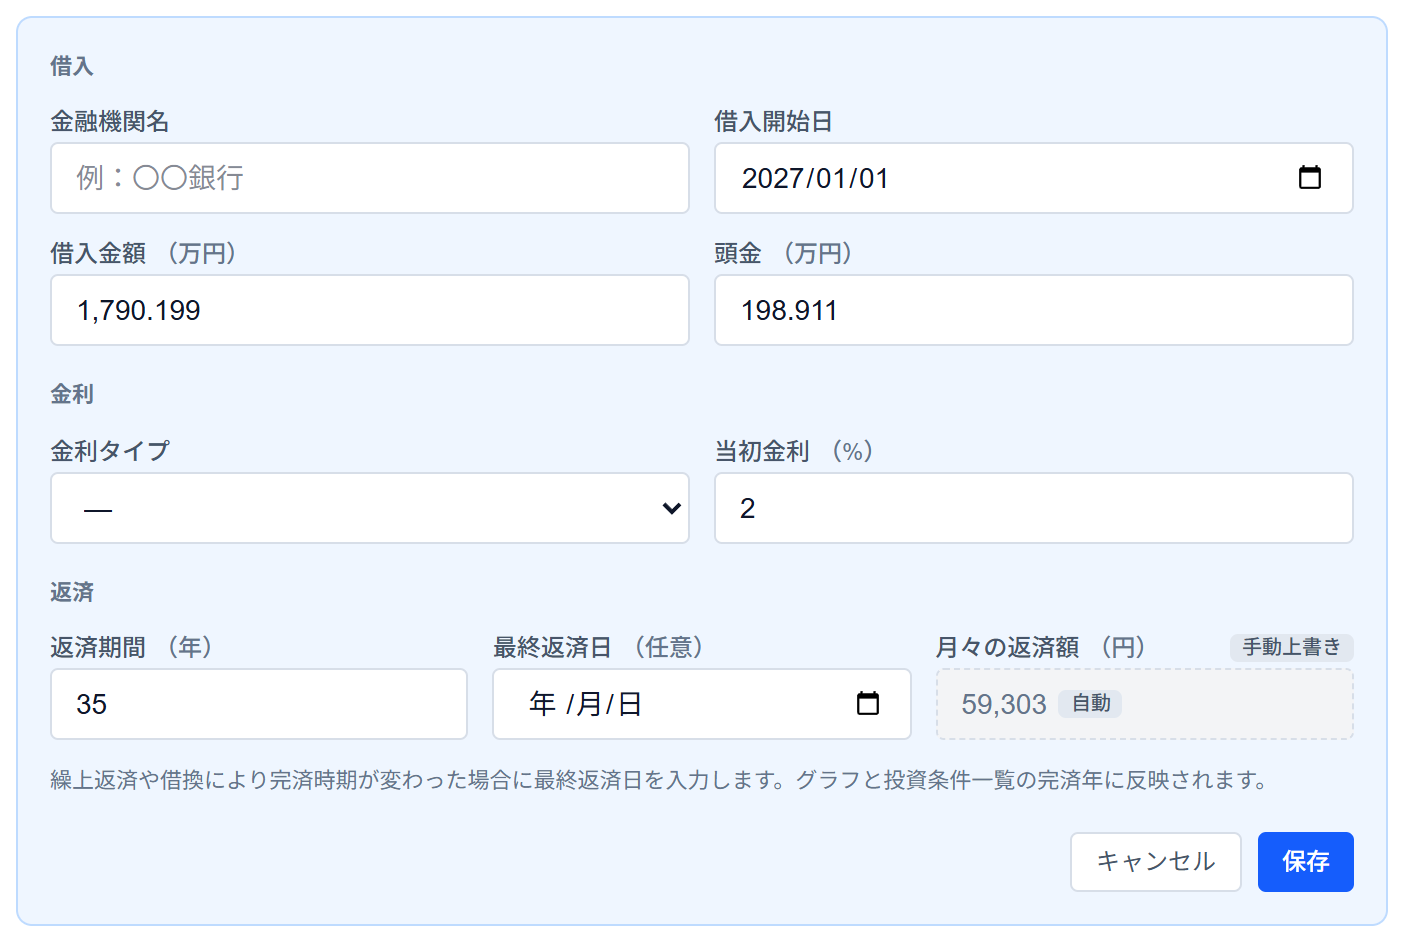Open the calendar picker for 最終返済日

click(868, 704)
